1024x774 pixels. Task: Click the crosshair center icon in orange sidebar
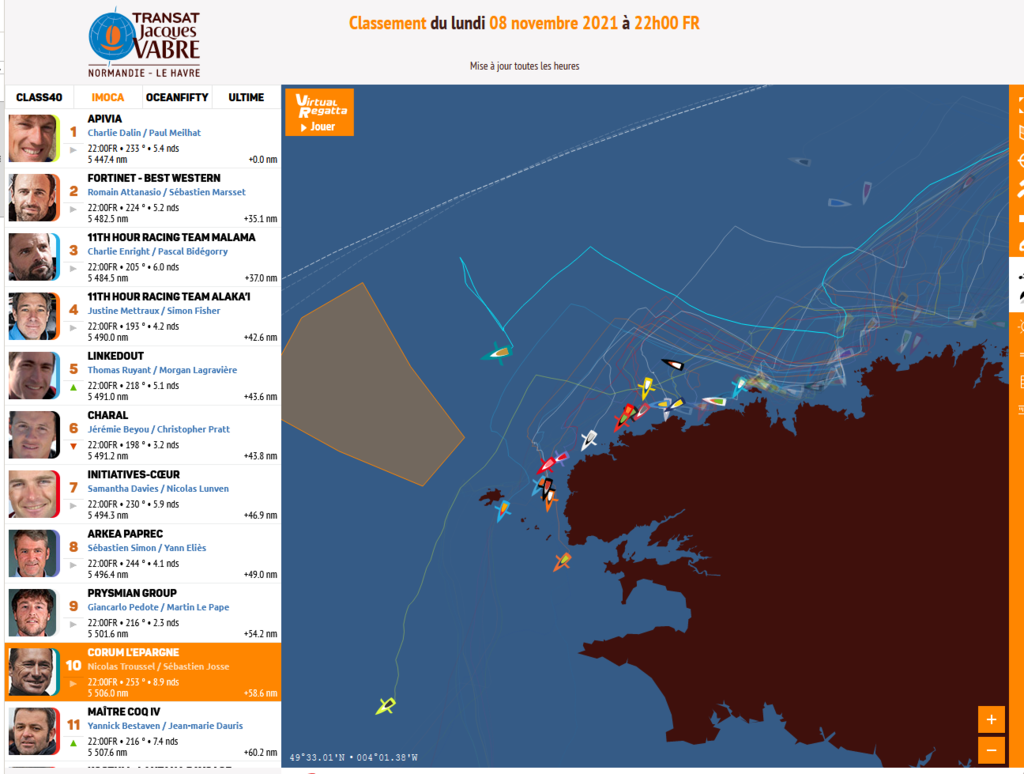coord(1019,161)
